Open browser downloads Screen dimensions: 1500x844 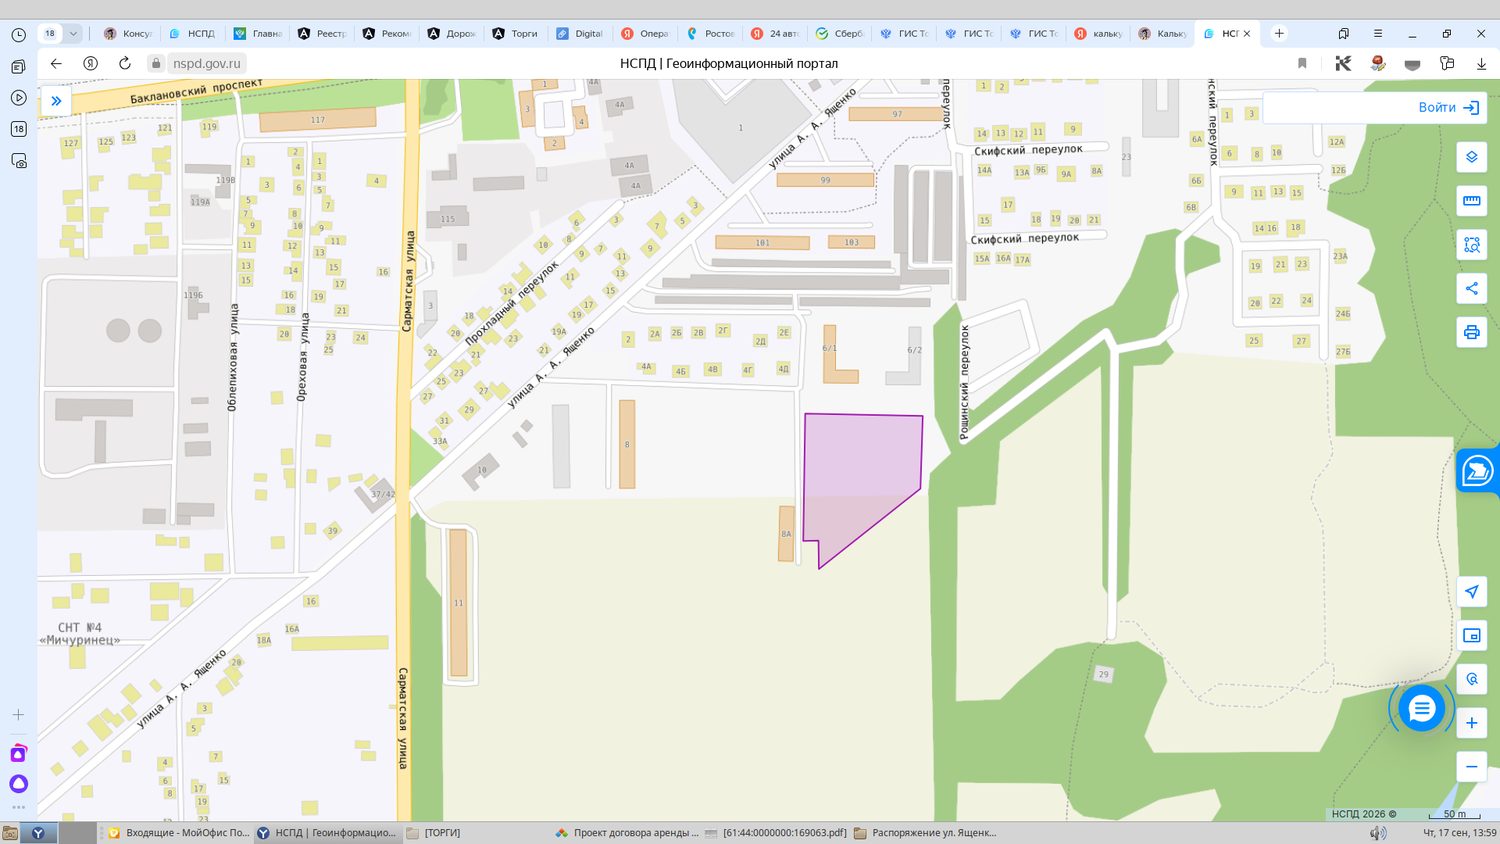[x=1481, y=63]
